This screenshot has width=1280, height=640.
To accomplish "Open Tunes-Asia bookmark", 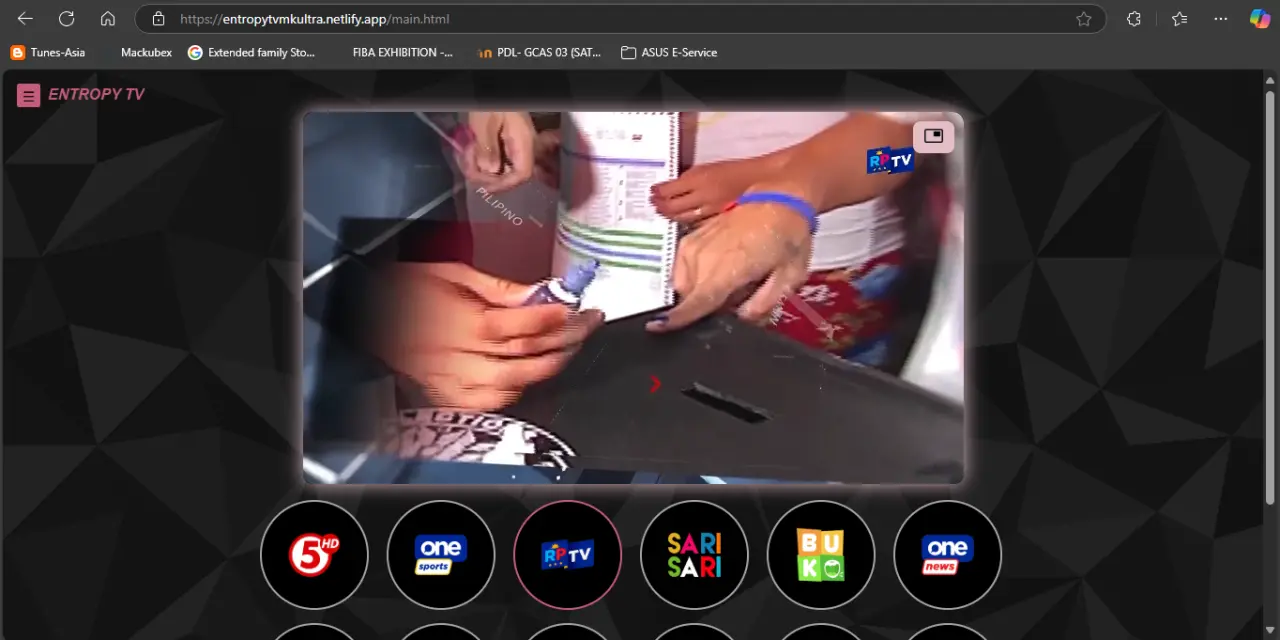I will [48, 52].
